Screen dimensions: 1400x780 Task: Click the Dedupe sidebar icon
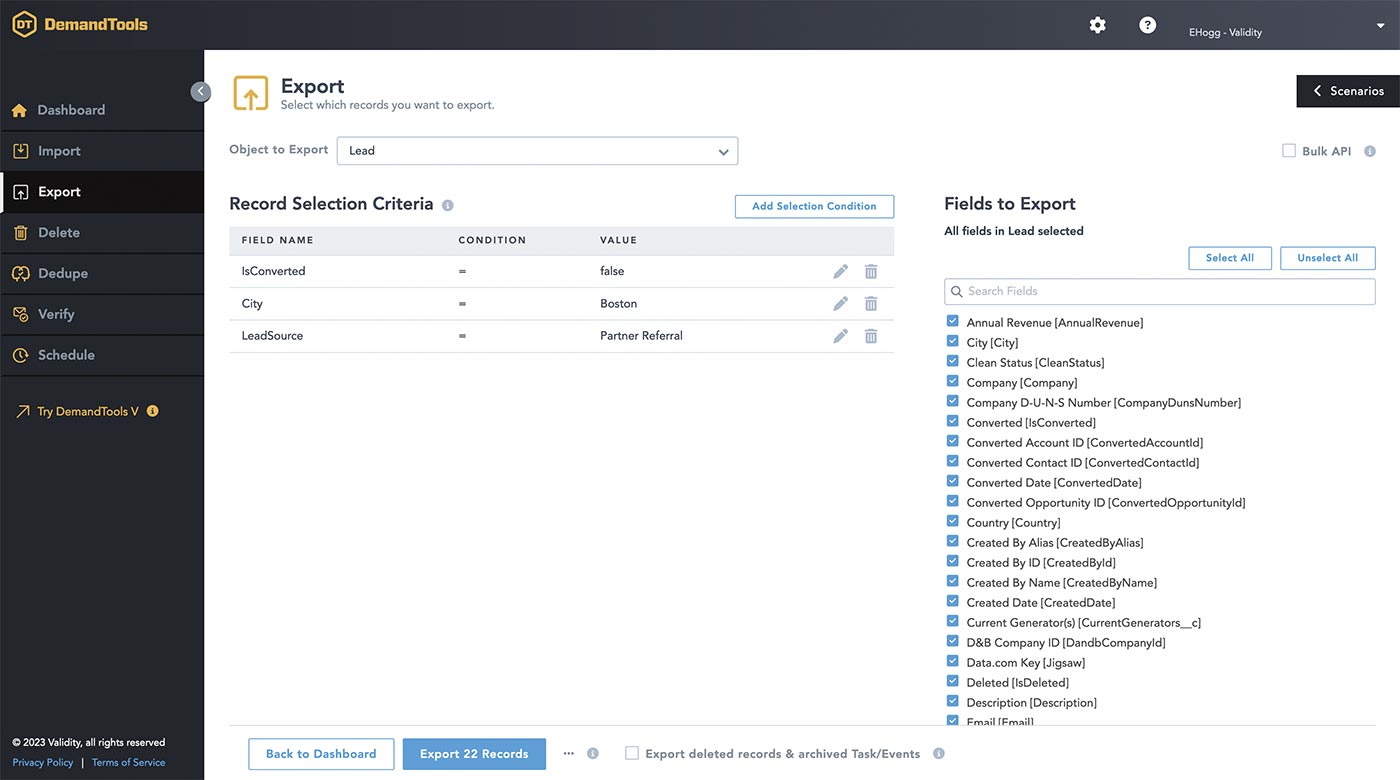point(19,273)
